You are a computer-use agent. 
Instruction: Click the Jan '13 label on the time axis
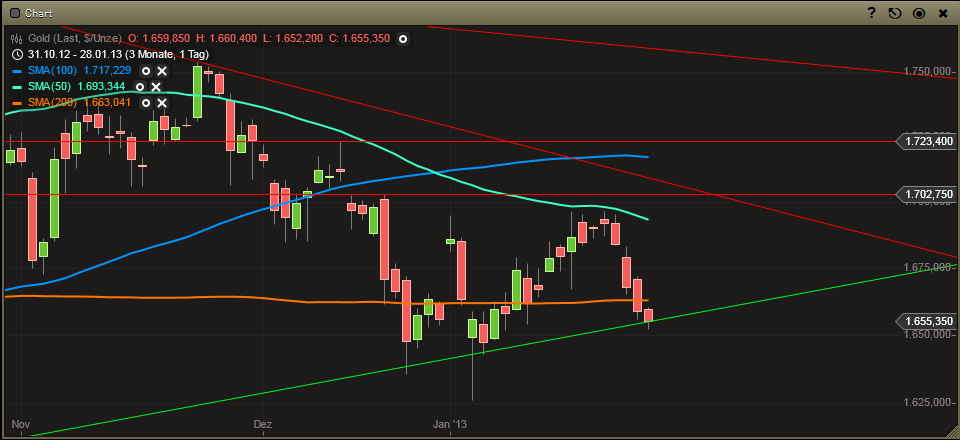(452, 424)
